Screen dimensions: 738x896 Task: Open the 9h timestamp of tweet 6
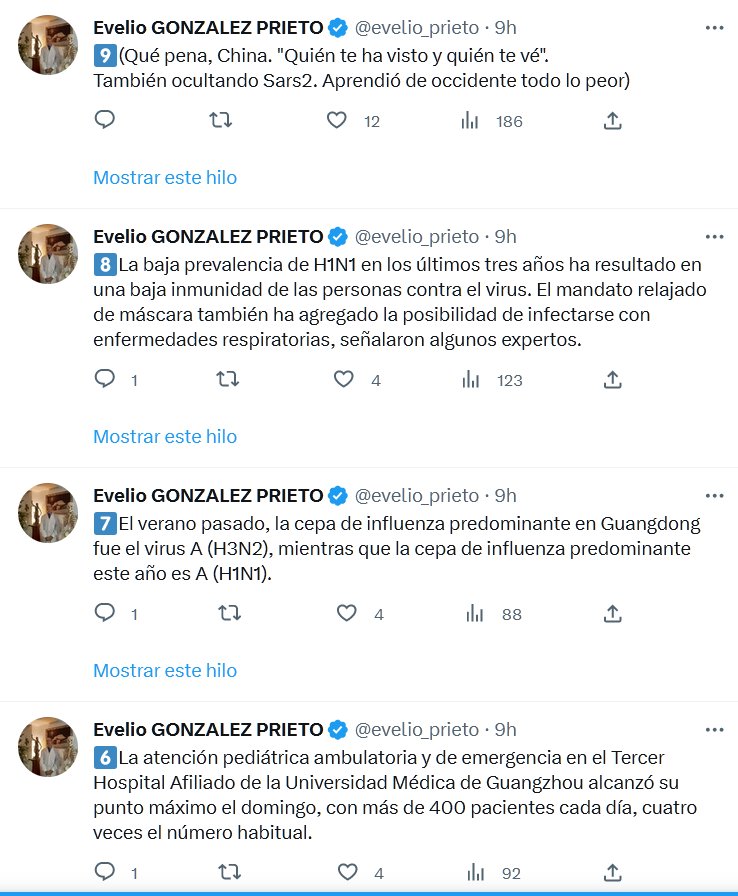tap(506, 729)
